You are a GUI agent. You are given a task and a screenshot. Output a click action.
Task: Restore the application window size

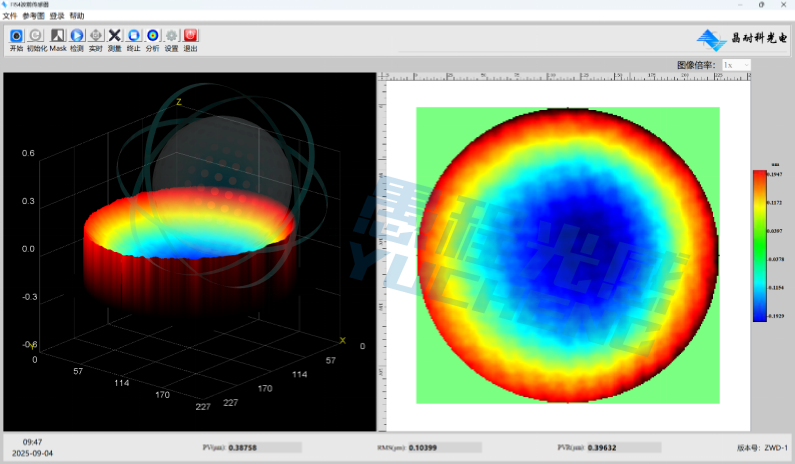pyautogui.click(x=762, y=5)
